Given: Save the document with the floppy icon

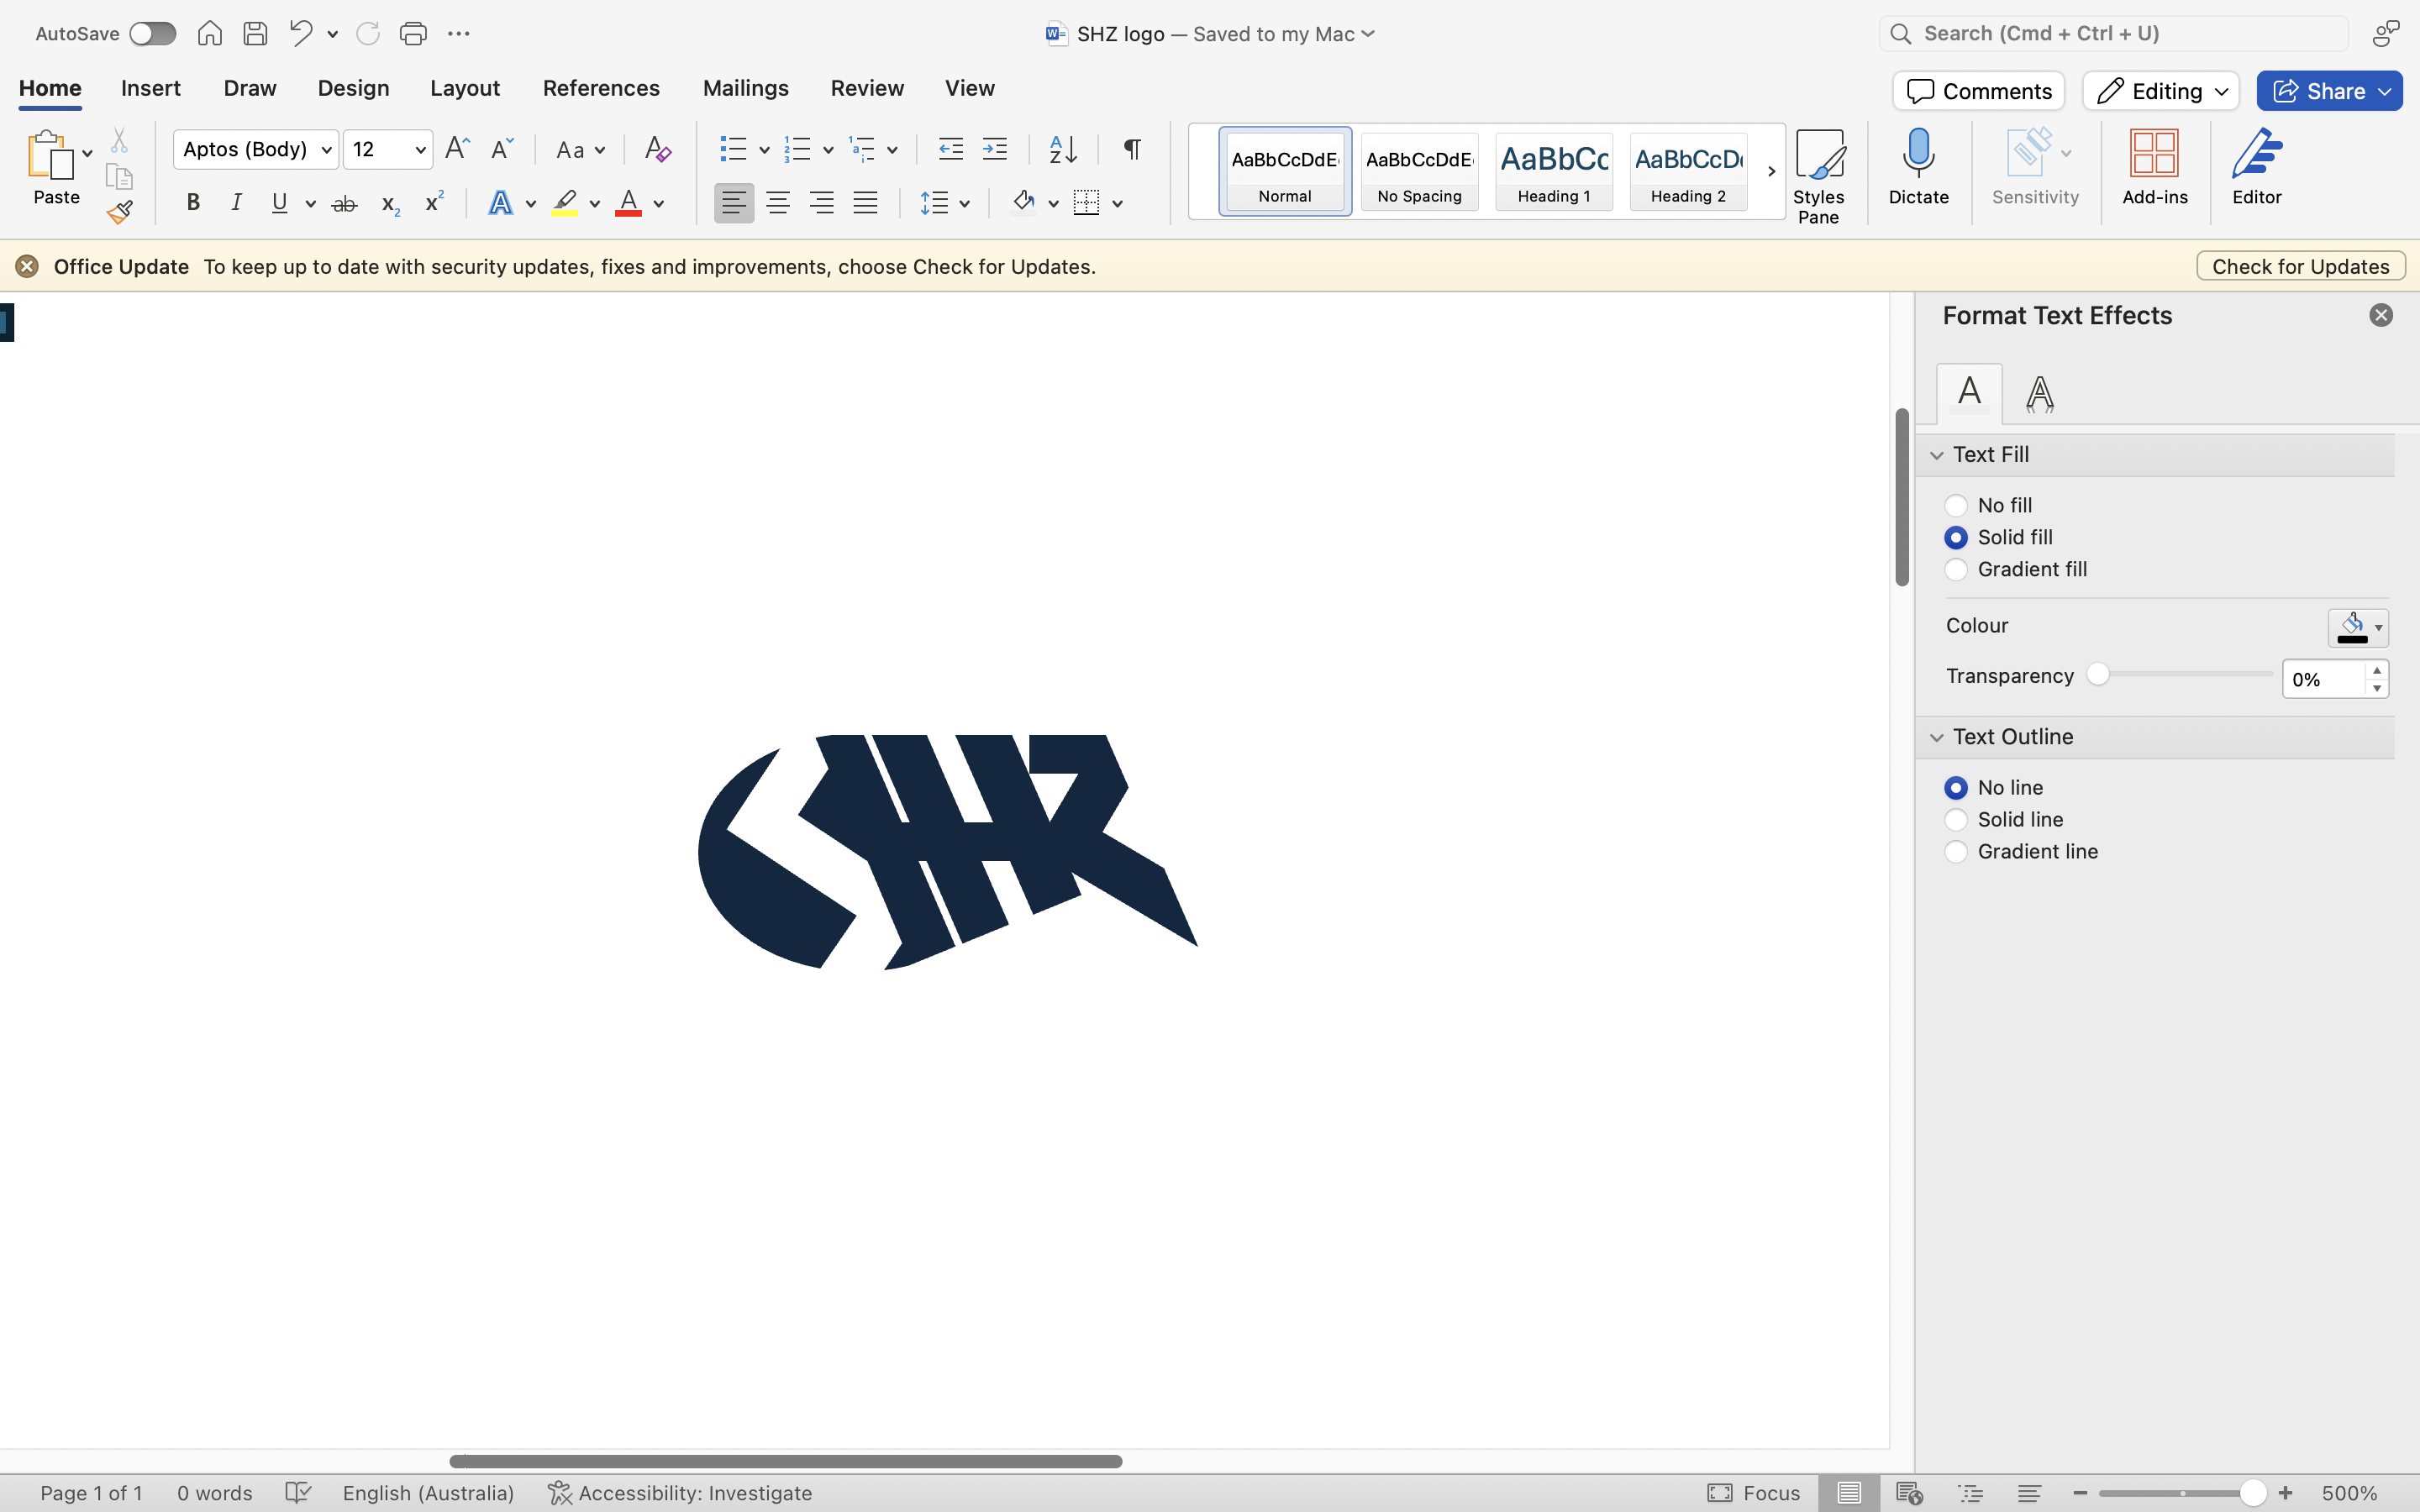Looking at the screenshot, I should coord(255,33).
